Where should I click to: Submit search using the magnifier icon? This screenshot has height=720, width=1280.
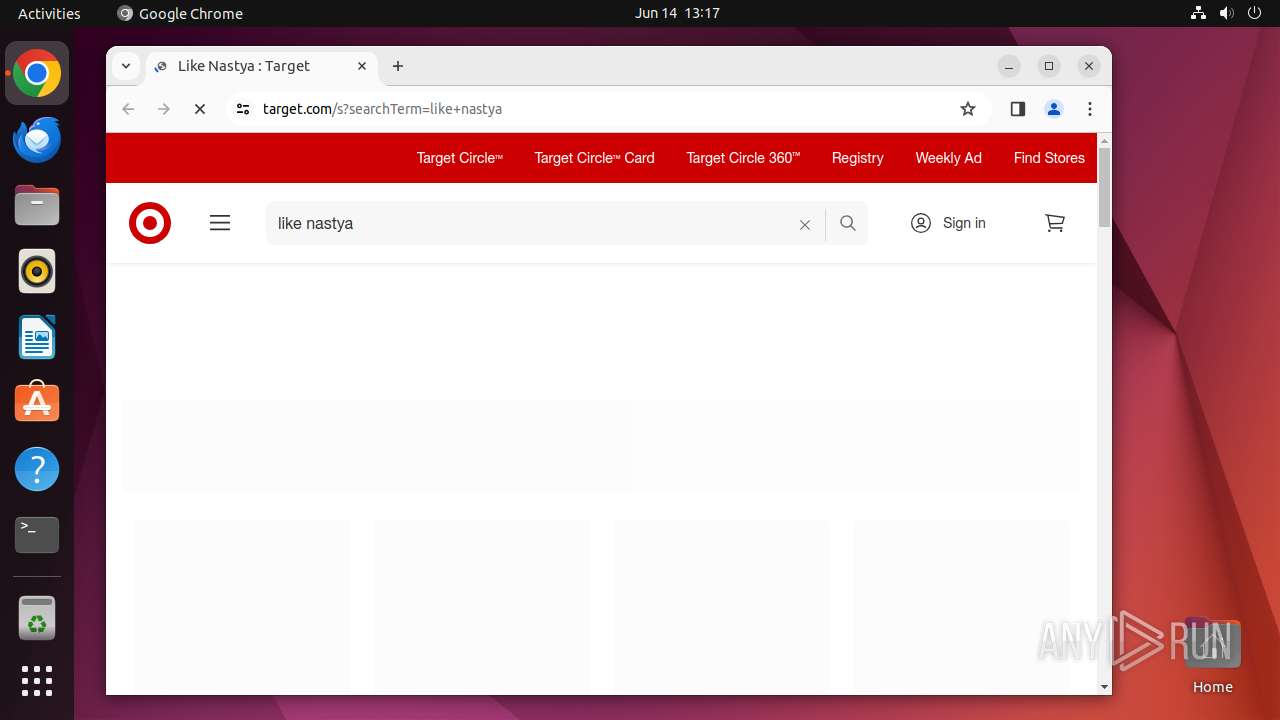pyautogui.click(x=848, y=223)
